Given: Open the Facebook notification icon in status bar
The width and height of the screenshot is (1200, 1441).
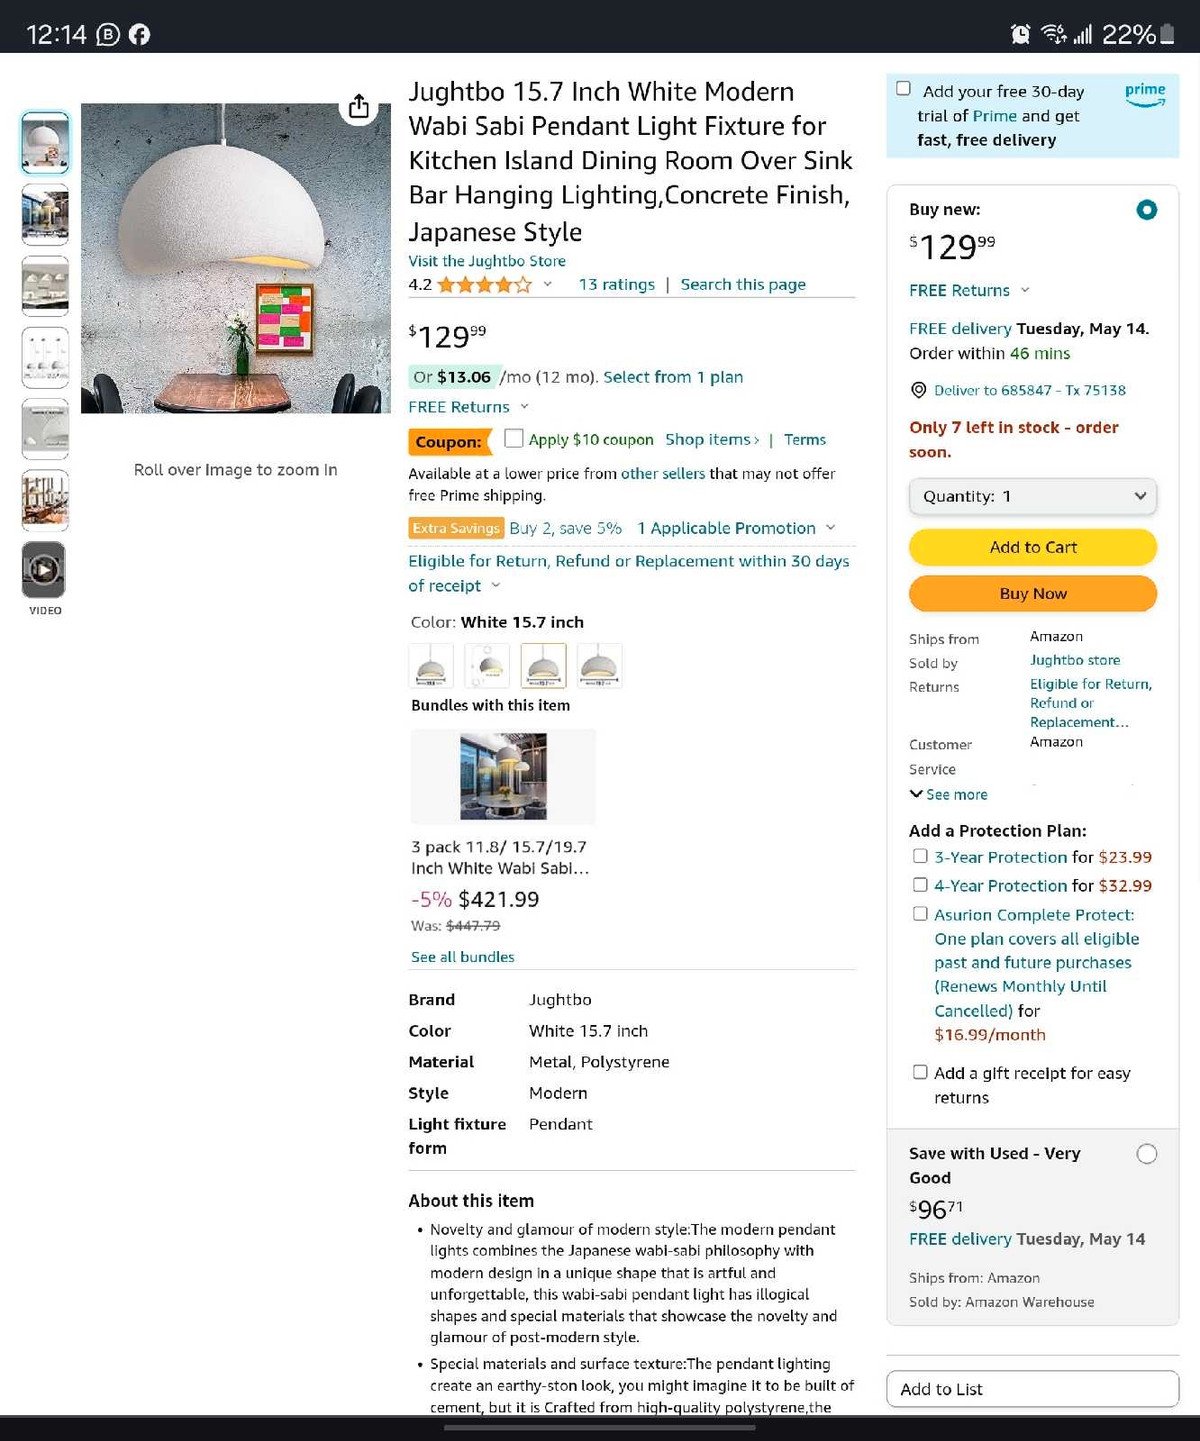Looking at the screenshot, I should click(140, 34).
